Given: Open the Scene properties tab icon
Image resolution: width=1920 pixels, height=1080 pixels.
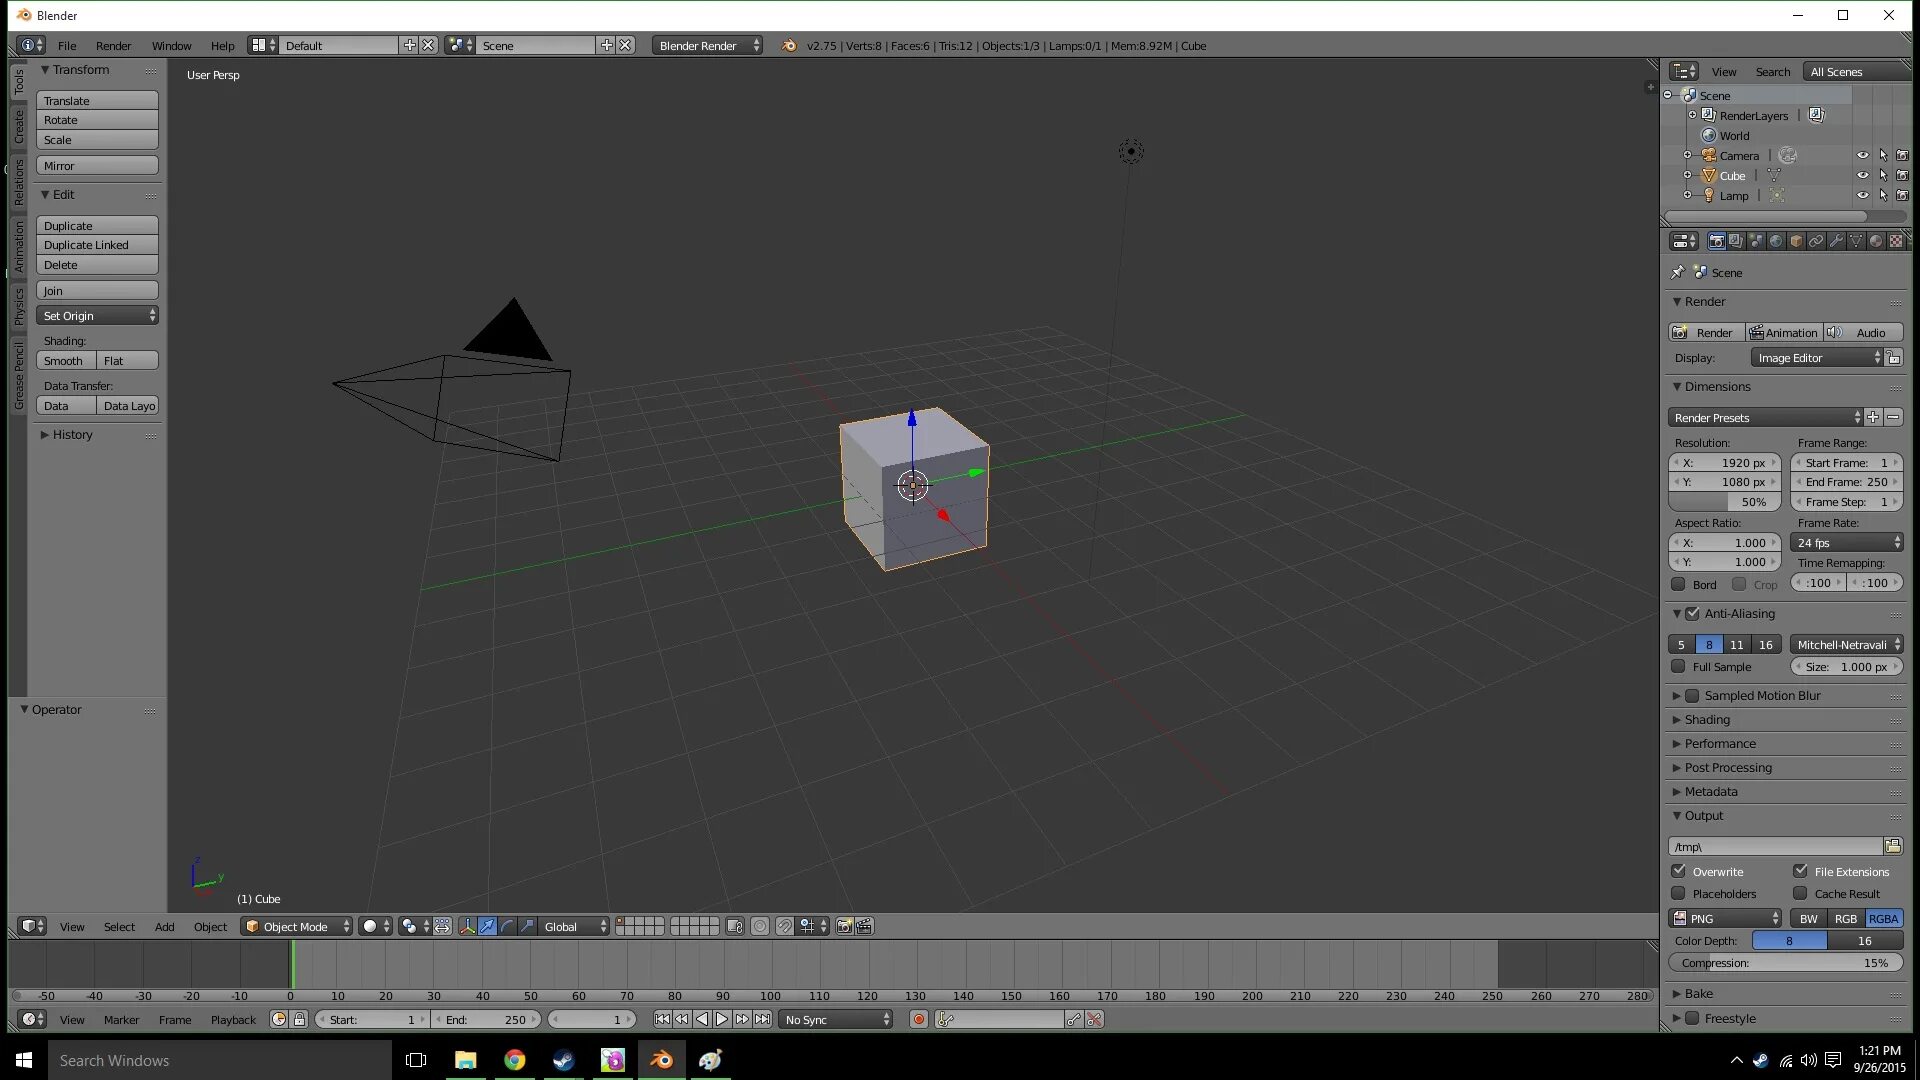Looking at the screenshot, I should pyautogui.click(x=1756, y=241).
